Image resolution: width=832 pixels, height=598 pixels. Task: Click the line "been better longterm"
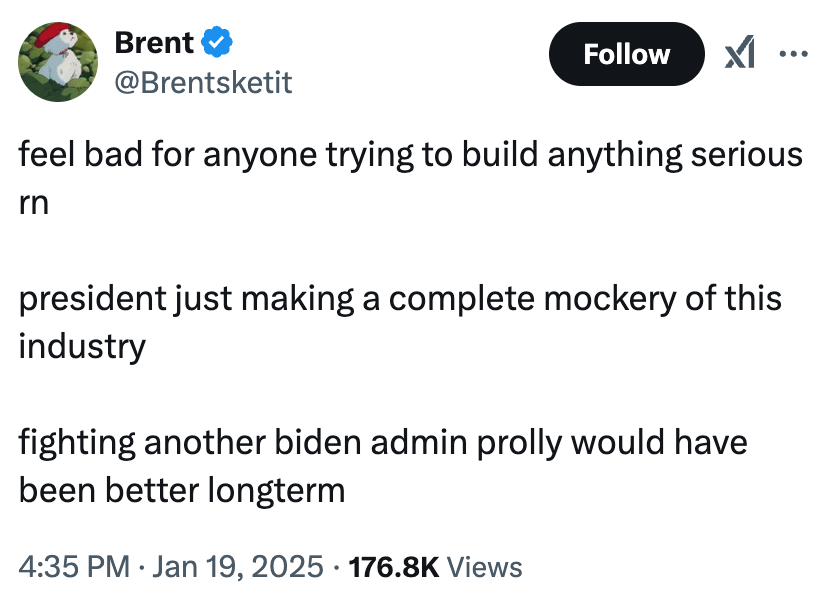tap(181, 490)
